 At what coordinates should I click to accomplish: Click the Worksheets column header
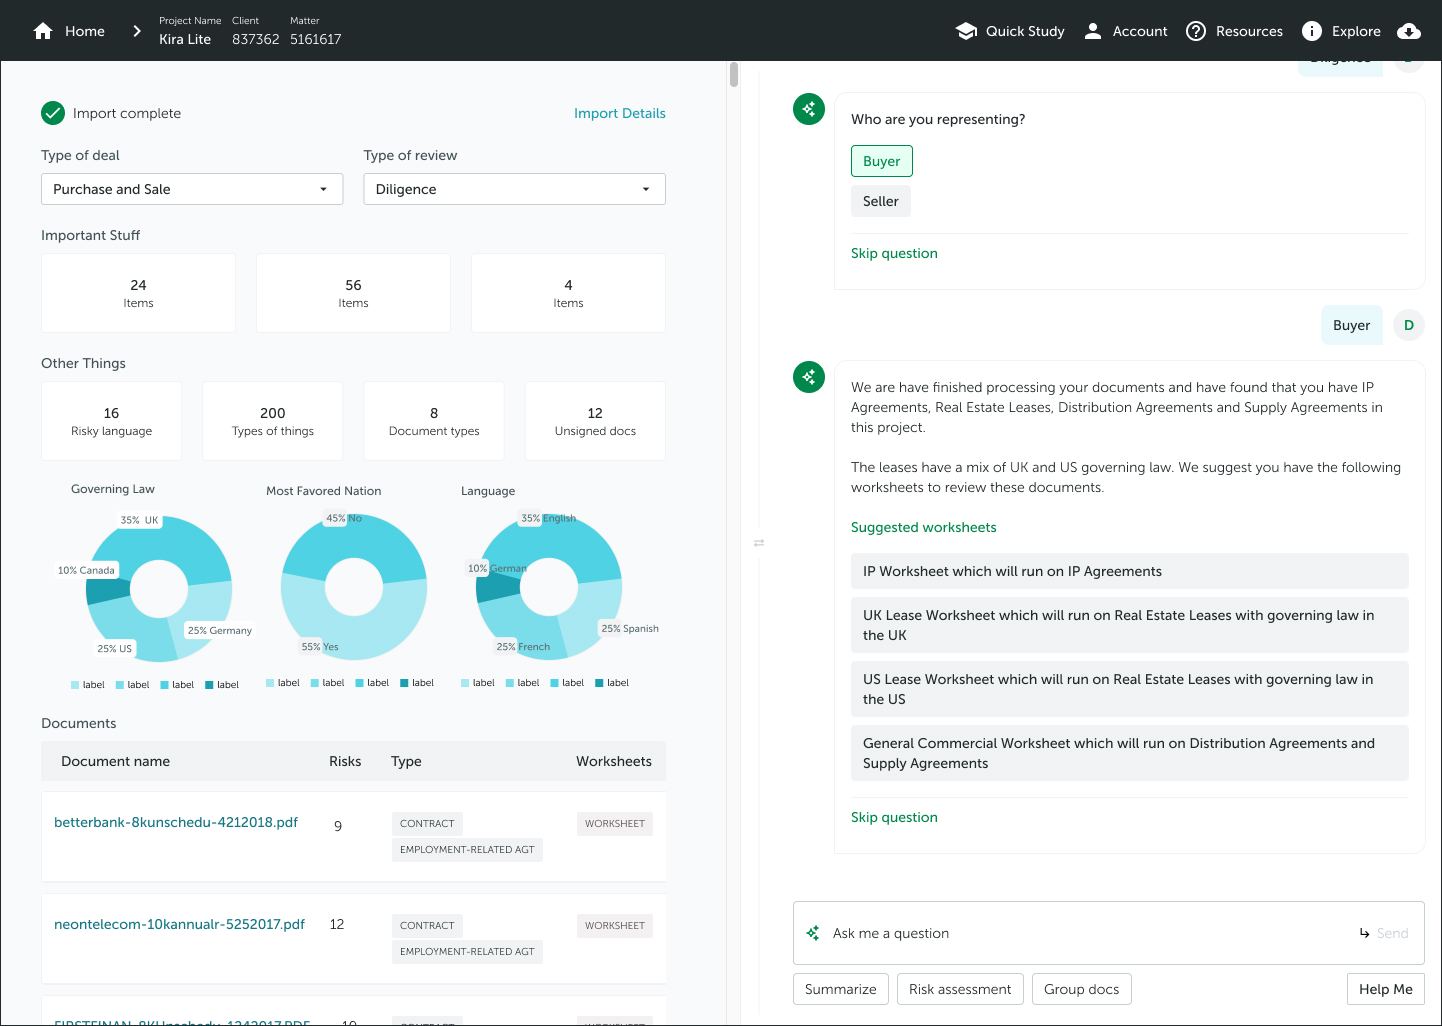(614, 761)
